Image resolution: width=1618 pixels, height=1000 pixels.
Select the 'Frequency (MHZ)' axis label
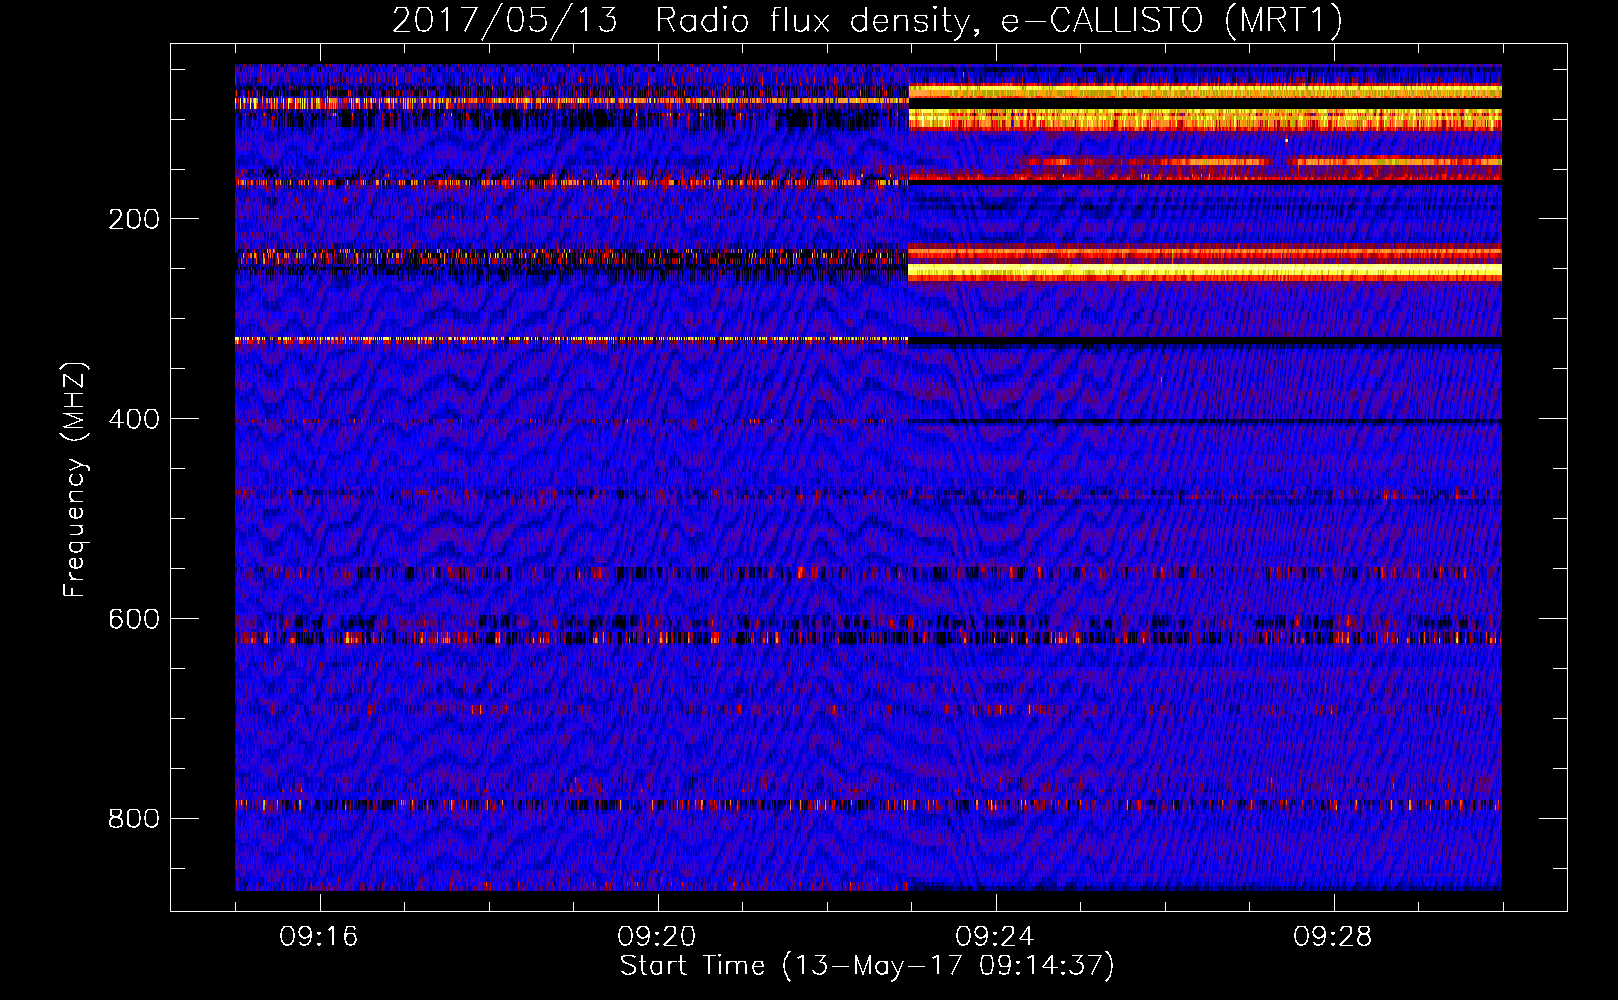[74, 479]
